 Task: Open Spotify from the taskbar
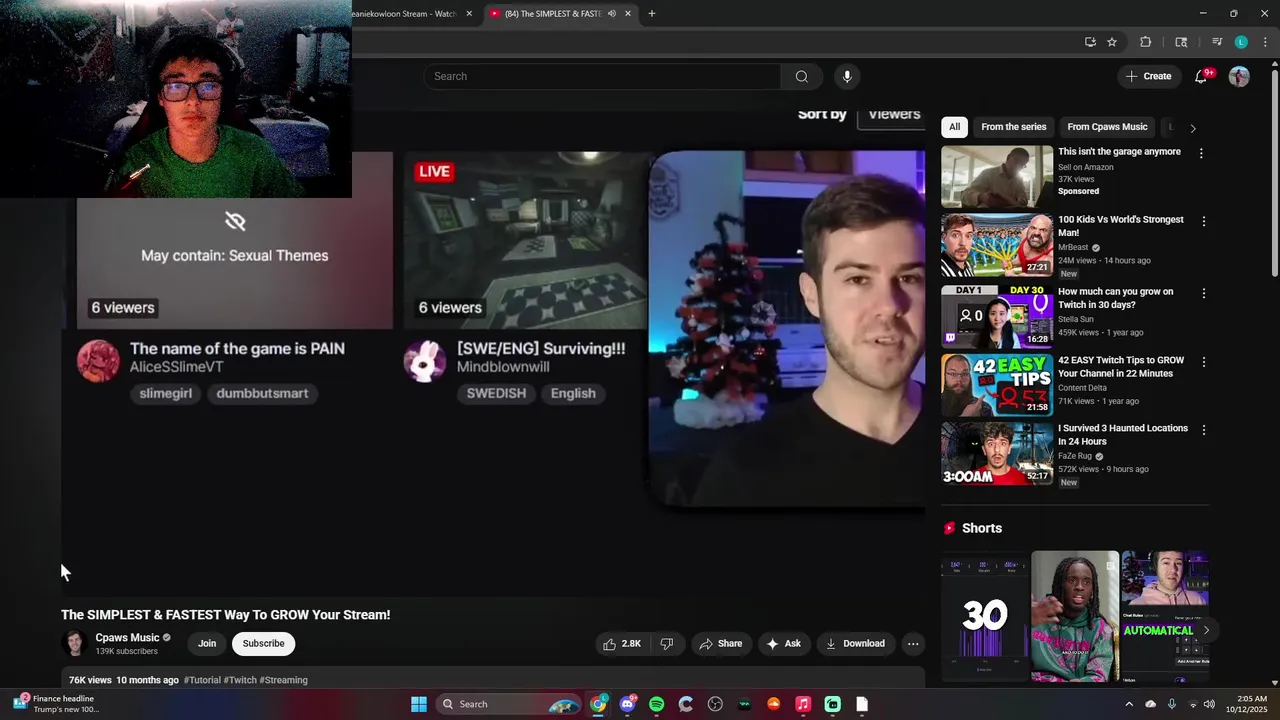656,704
